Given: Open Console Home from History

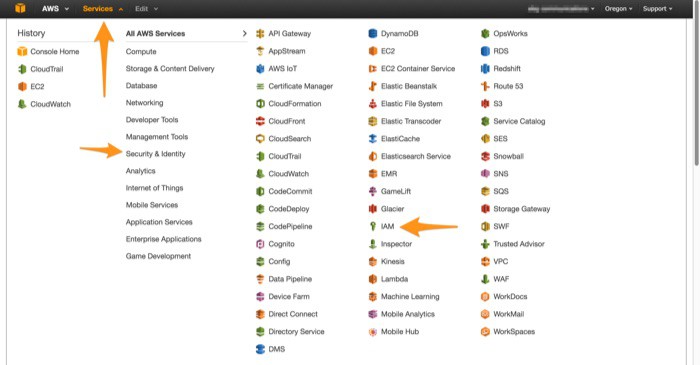Looking at the screenshot, I should (48, 51).
